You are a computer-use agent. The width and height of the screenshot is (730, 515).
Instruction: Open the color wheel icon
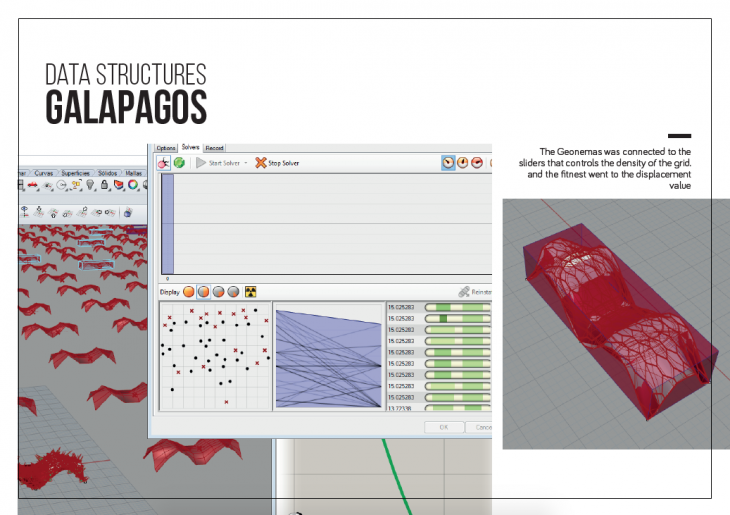(132, 185)
